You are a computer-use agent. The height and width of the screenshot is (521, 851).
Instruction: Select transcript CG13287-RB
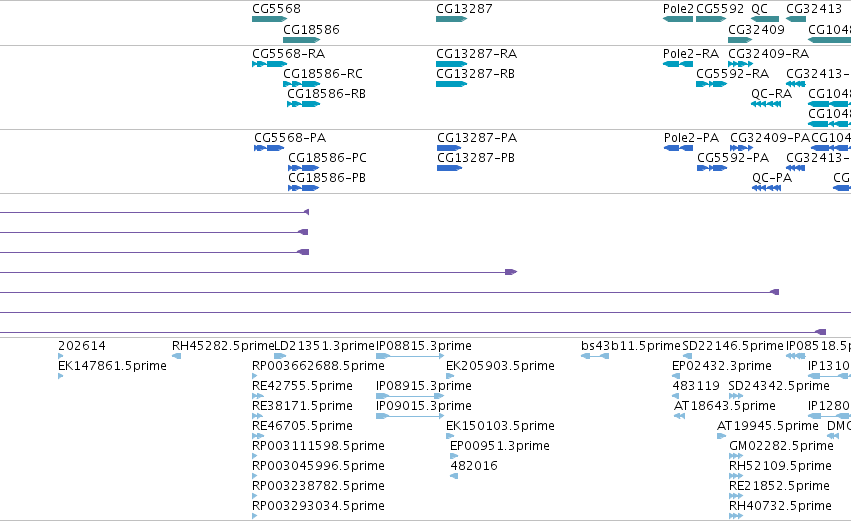click(x=475, y=74)
